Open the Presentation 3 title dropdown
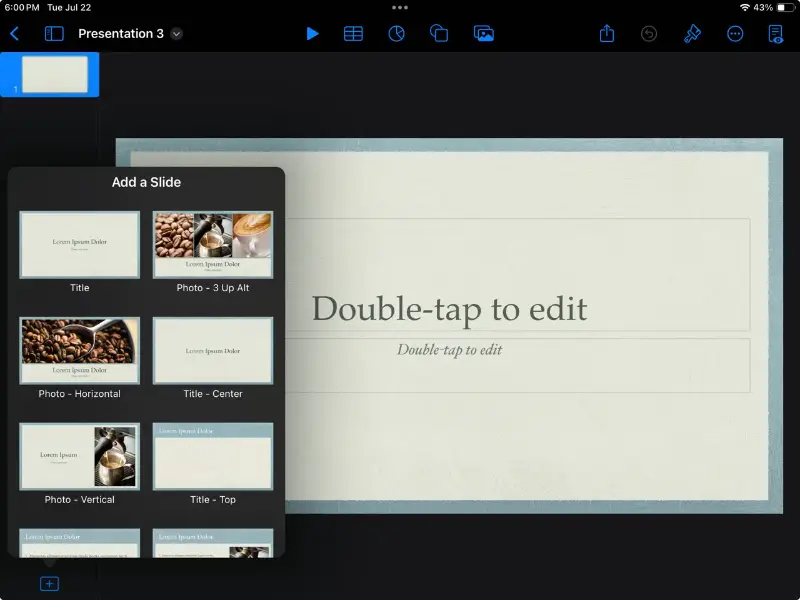Screen dimensions: 800x600 coord(176,34)
